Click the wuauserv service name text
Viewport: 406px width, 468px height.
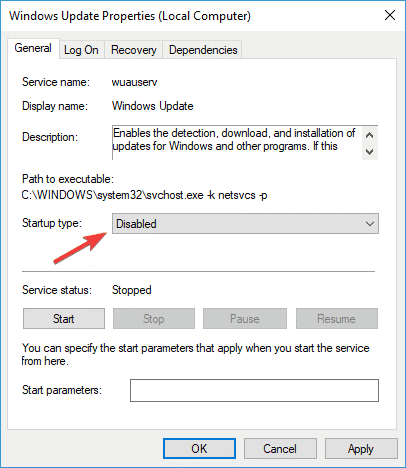134,82
